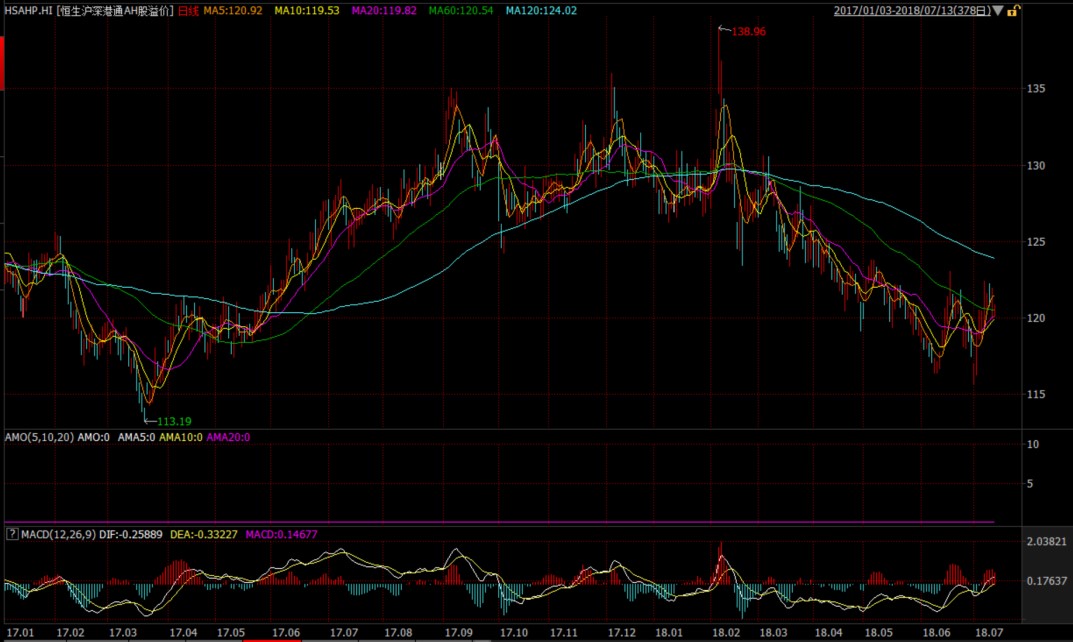
Task: Select the MA120:124.02 indicator label
Action: tap(541, 10)
